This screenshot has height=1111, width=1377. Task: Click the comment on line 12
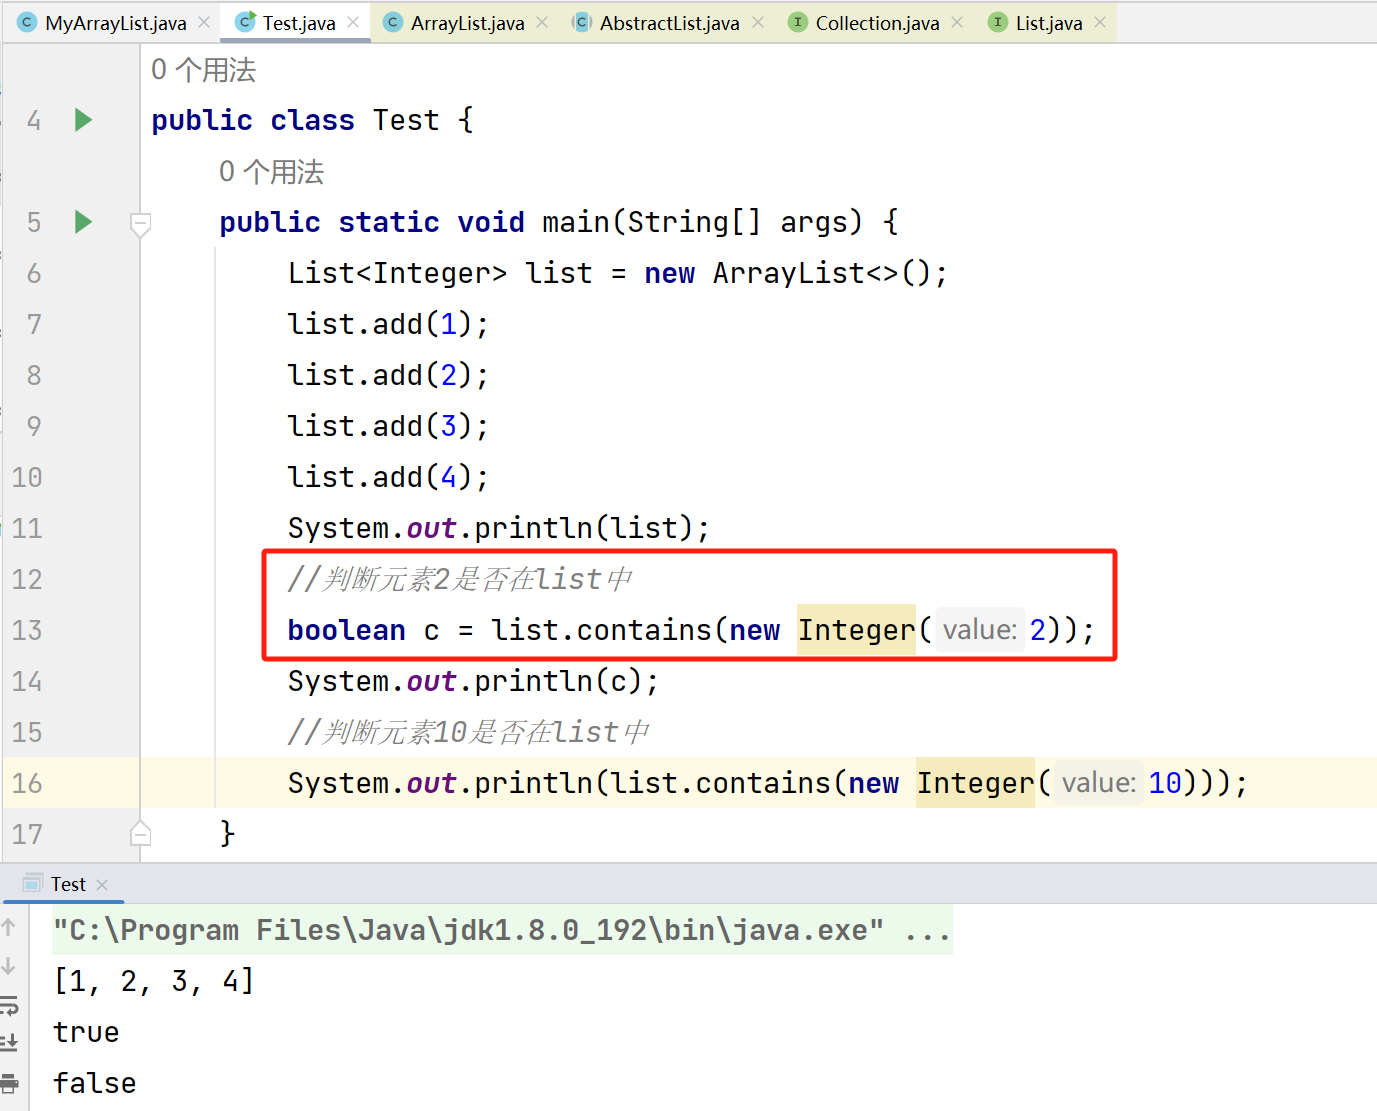(460, 579)
